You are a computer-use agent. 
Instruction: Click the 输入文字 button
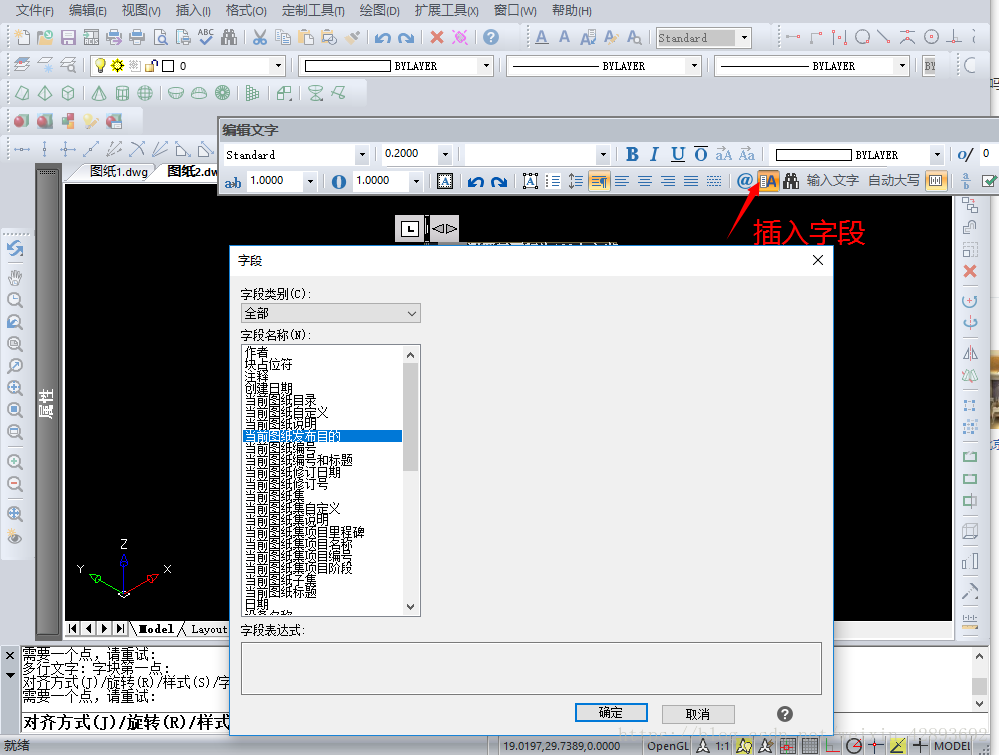832,180
